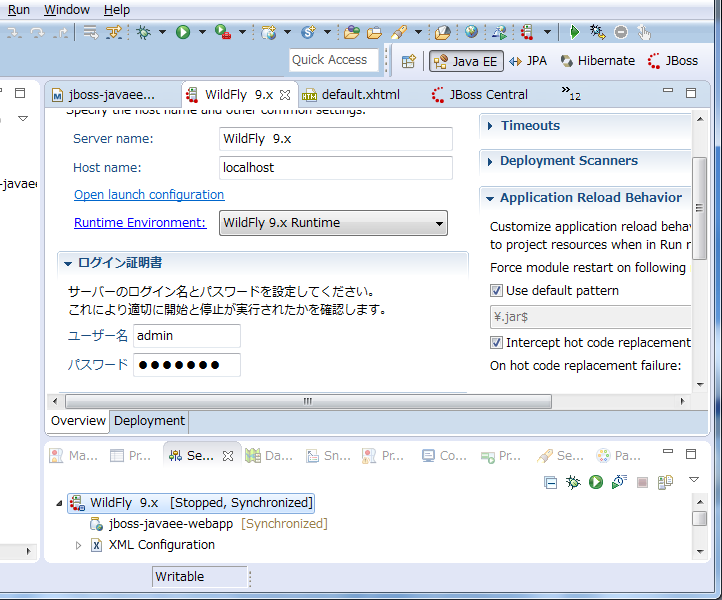Click the Search flashlight icon in toolbar
The width and height of the screenshot is (722, 600).
tap(399, 32)
